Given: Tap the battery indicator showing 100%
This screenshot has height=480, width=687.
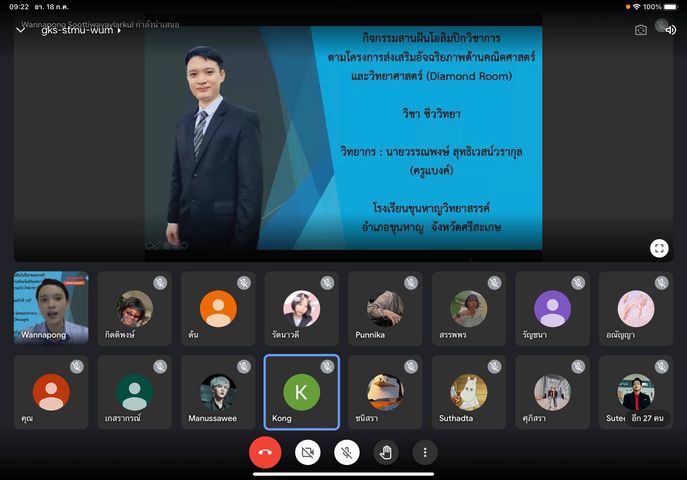Looking at the screenshot, I should coord(660,7).
